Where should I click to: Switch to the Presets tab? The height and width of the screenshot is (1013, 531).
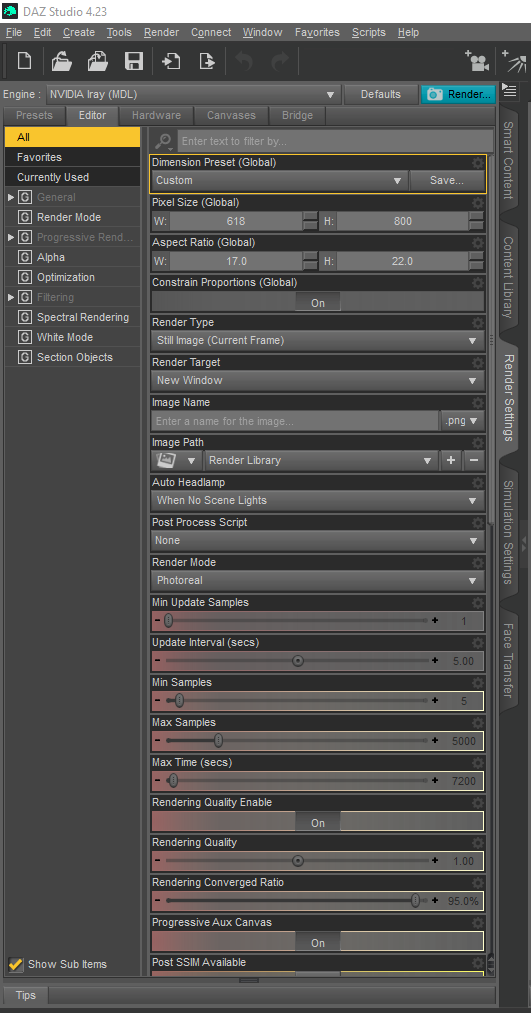coord(34,116)
